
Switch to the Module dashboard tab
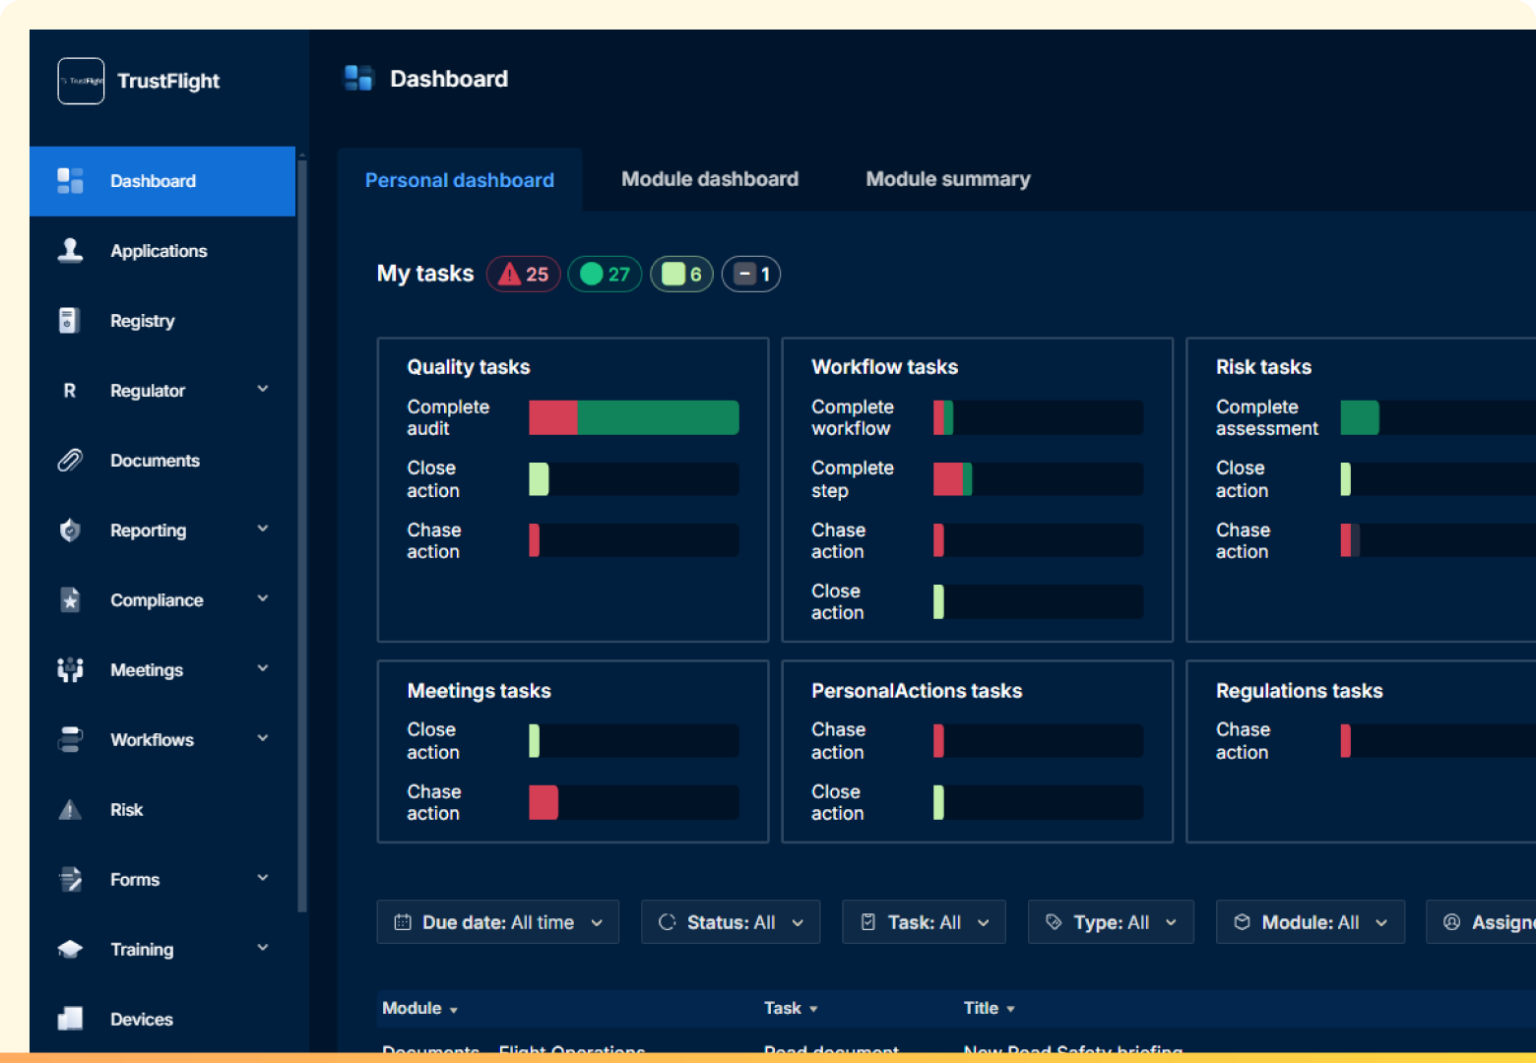[x=709, y=178]
